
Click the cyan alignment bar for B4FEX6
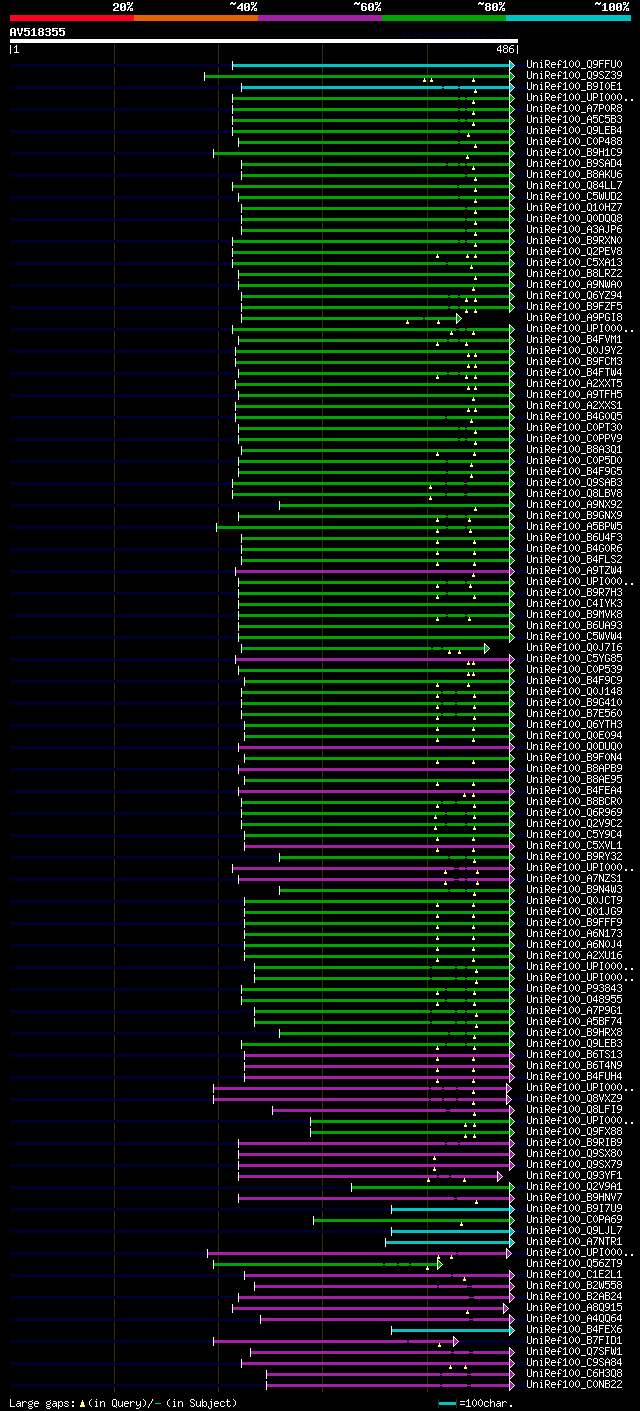click(453, 1330)
